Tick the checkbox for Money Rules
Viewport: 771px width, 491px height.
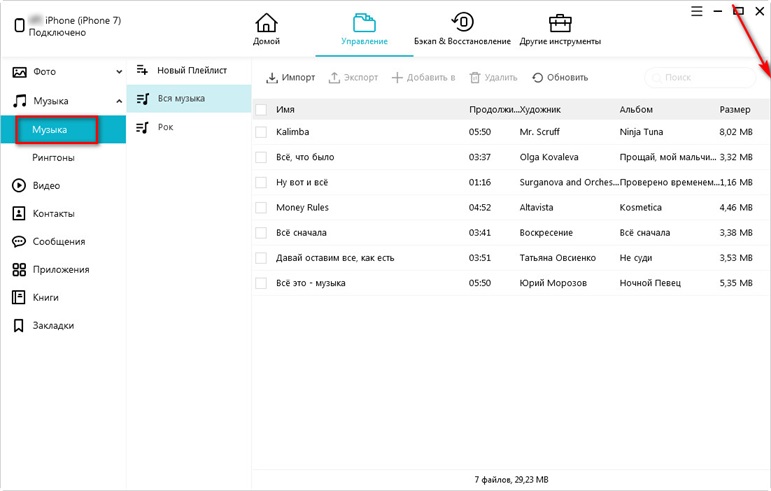pos(261,207)
